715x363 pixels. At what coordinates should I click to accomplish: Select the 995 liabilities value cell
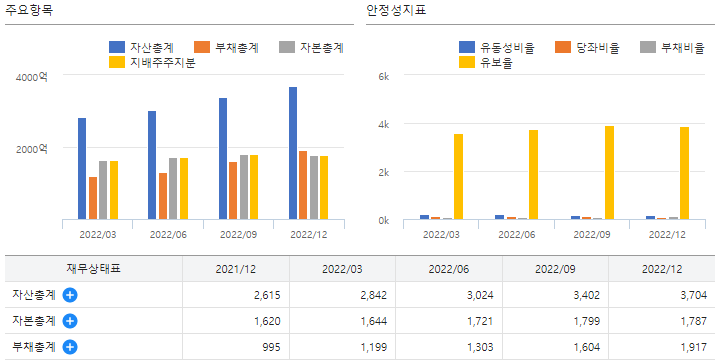[236, 347]
